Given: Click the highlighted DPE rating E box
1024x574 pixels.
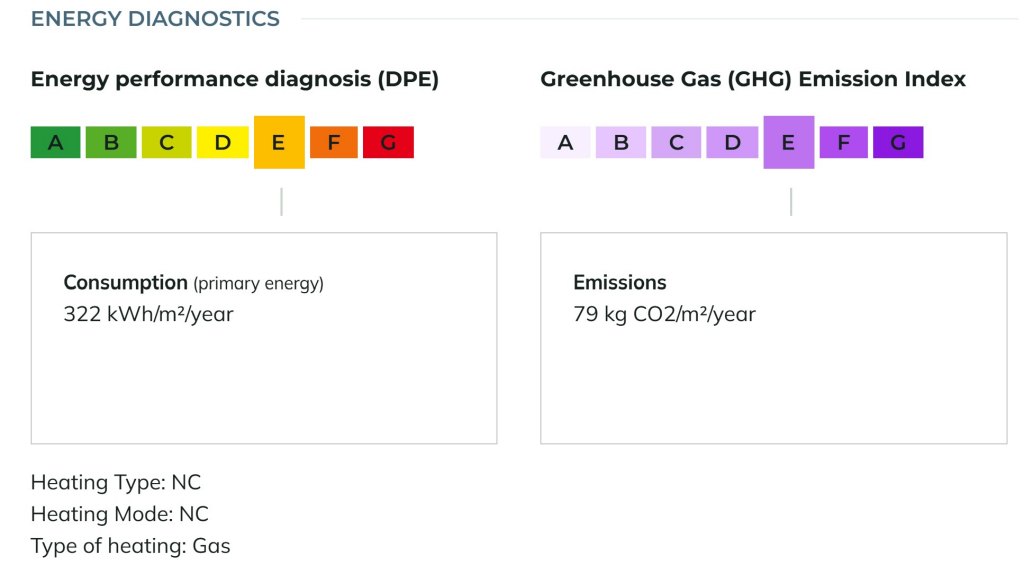Looking at the screenshot, I should coord(279,142).
